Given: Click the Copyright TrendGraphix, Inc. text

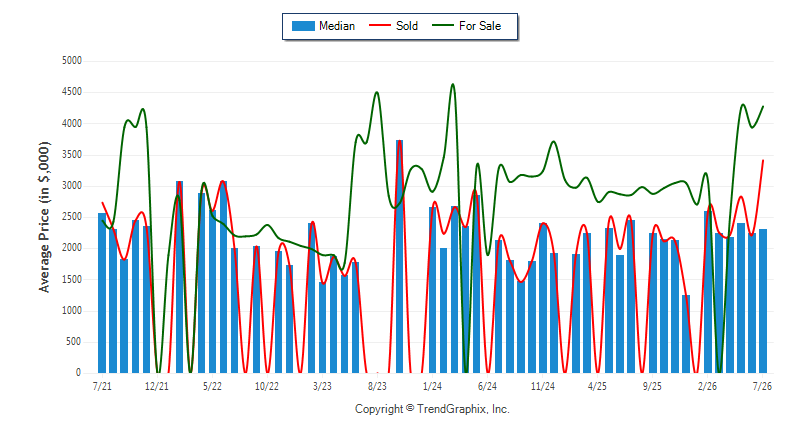Looking at the screenshot, I should [x=432, y=409].
